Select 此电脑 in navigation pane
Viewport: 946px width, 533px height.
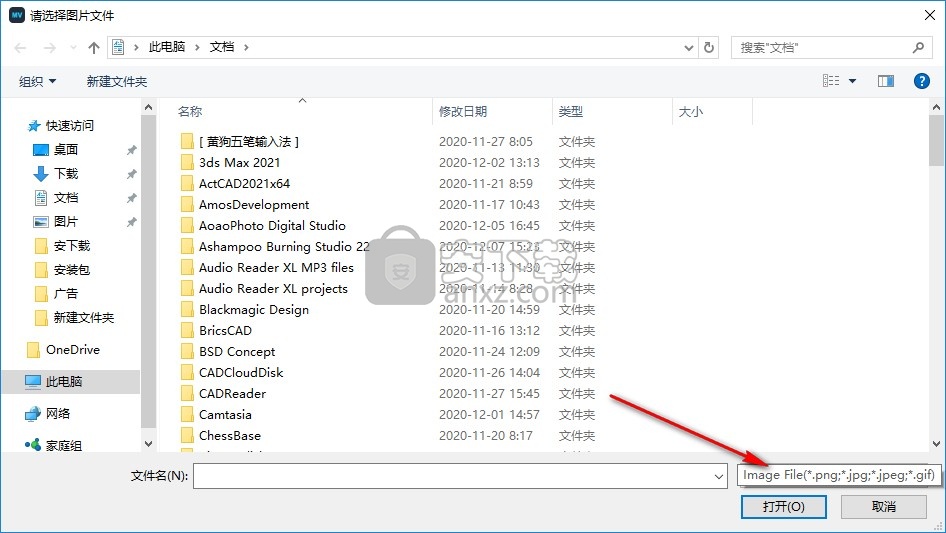[71, 382]
